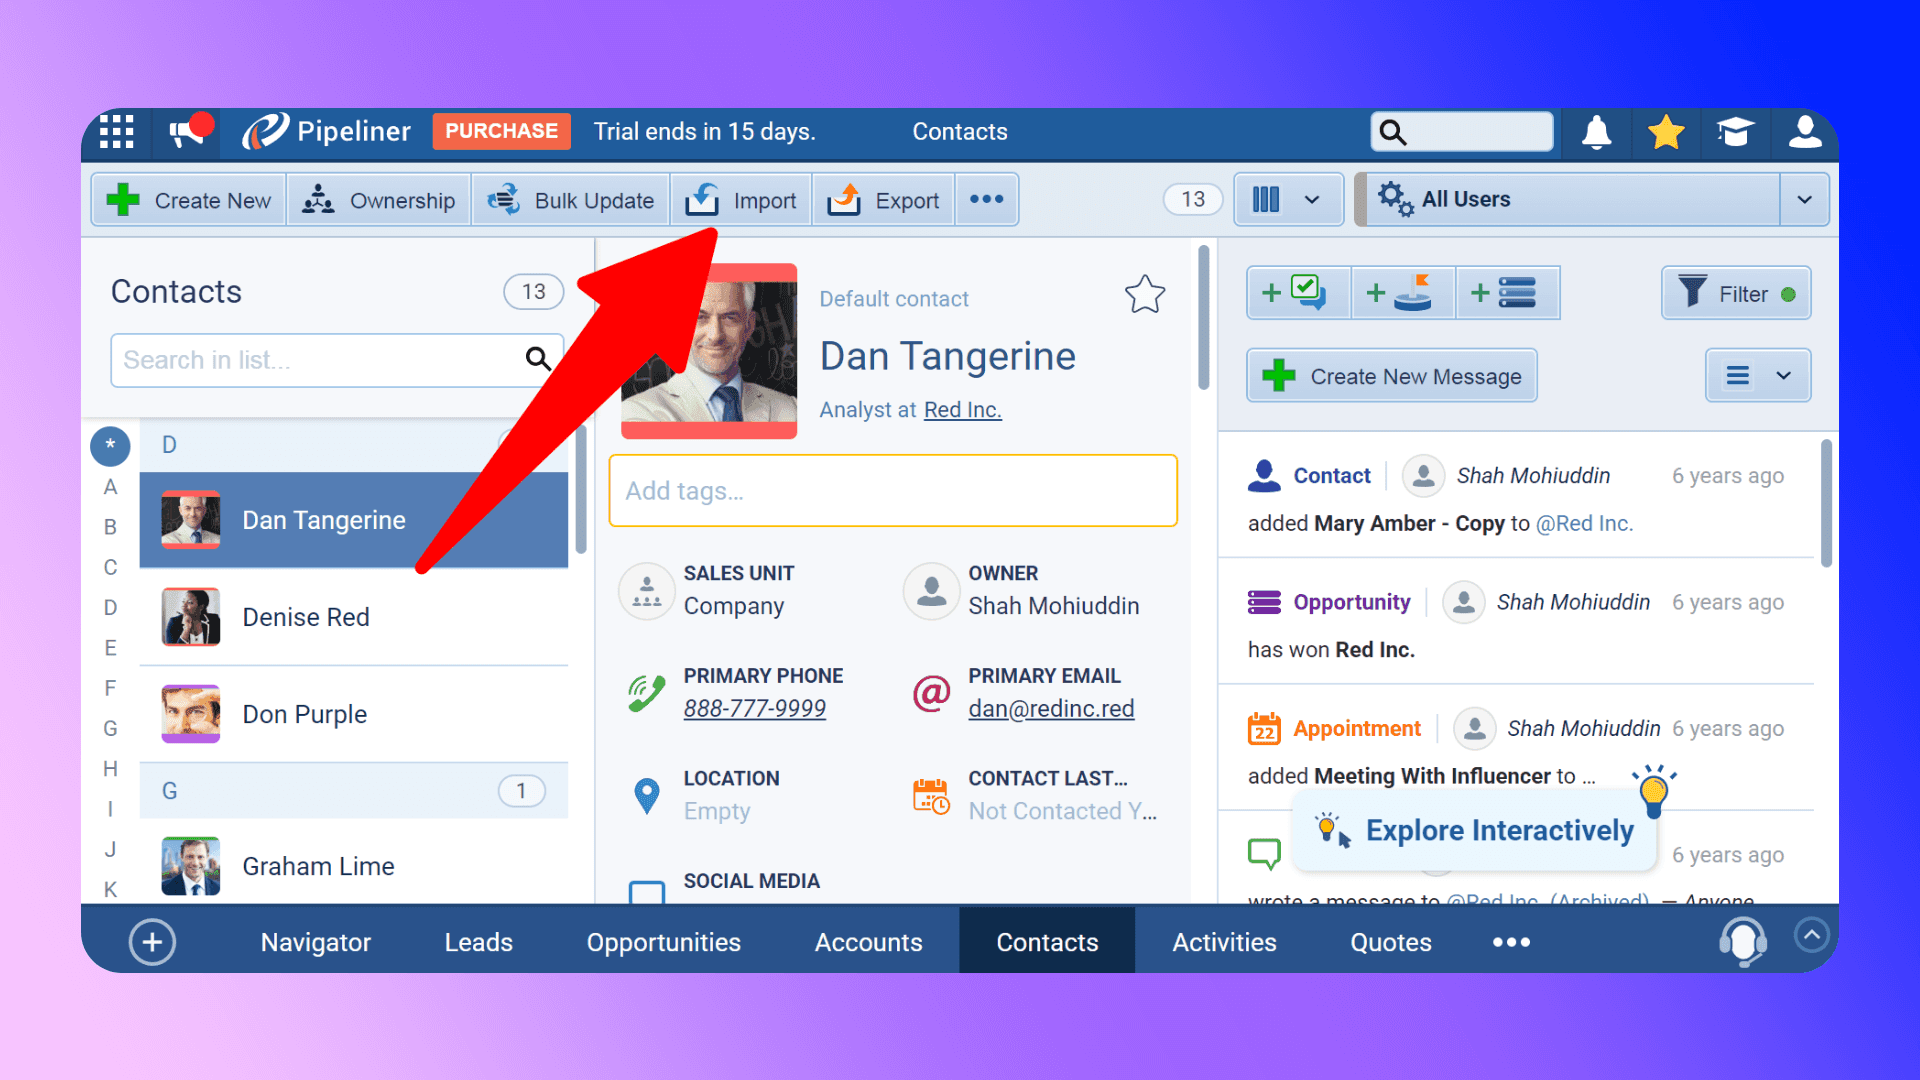The image size is (1920, 1080).
Task: Switch to the Opportunities tab
Action: coord(664,942)
